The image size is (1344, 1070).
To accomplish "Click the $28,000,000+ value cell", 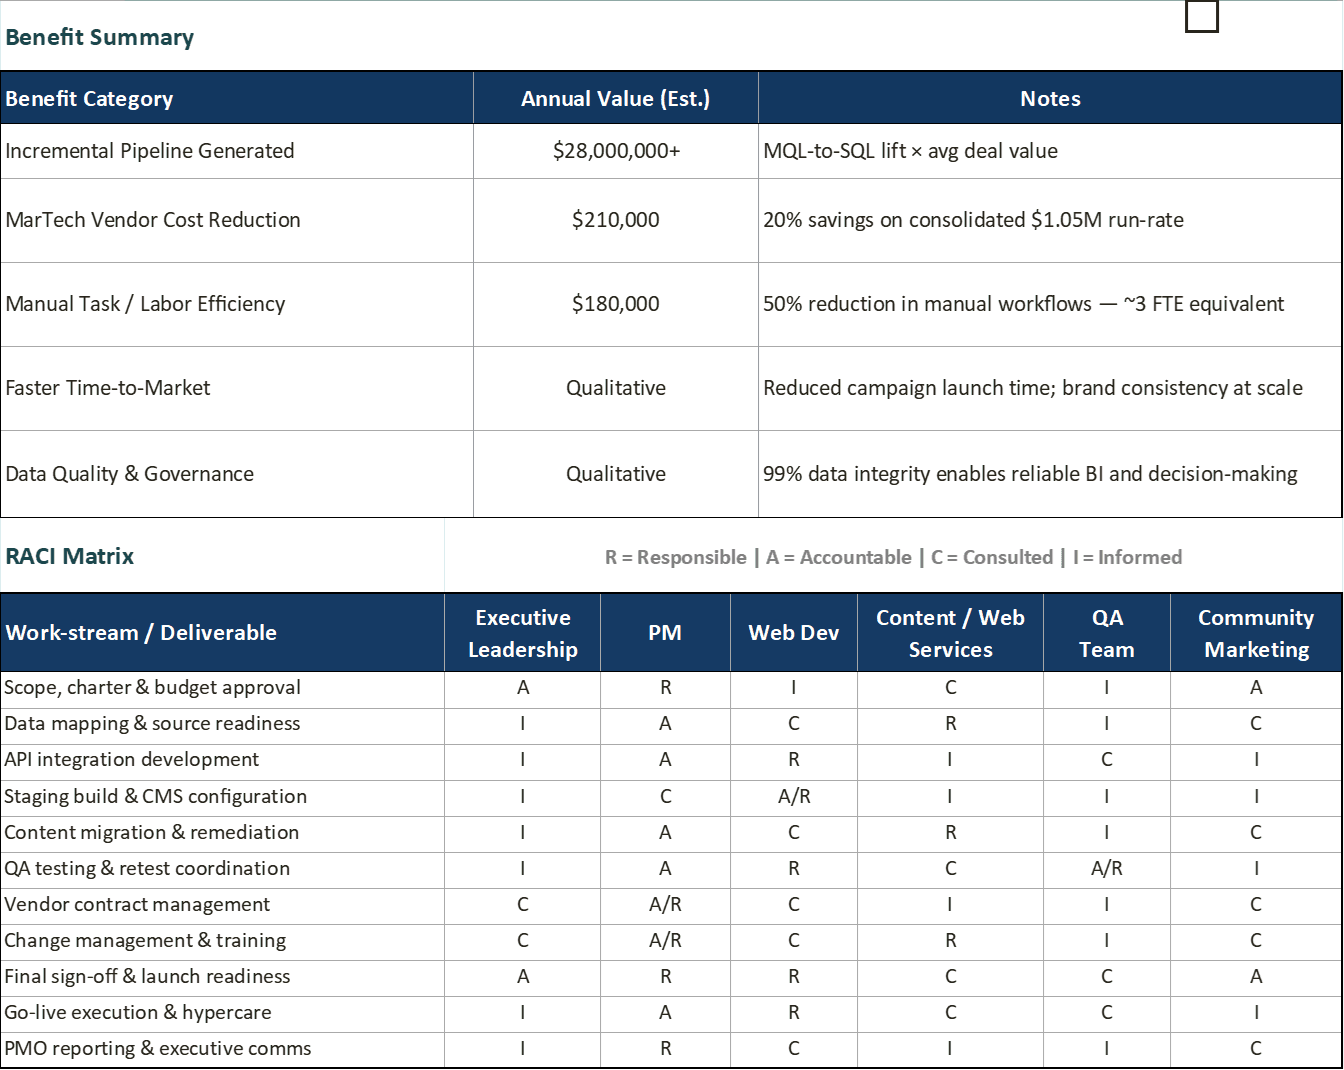I will click(x=616, y=151).
